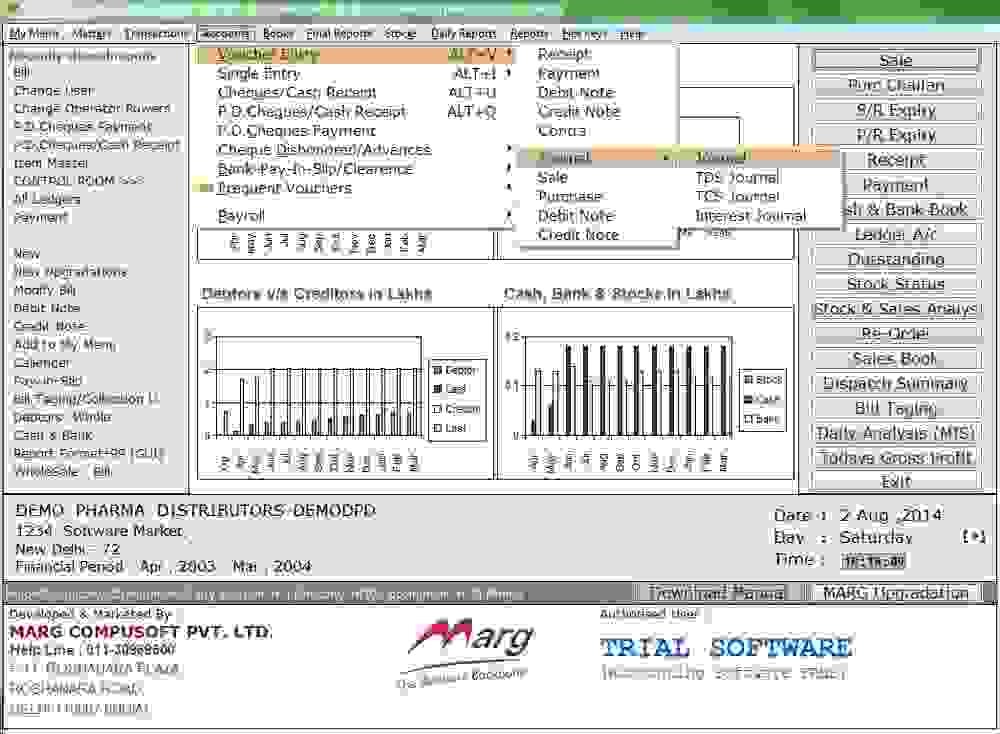
Task: Open the Stocks menu
Action: click(x=400, y=33)
